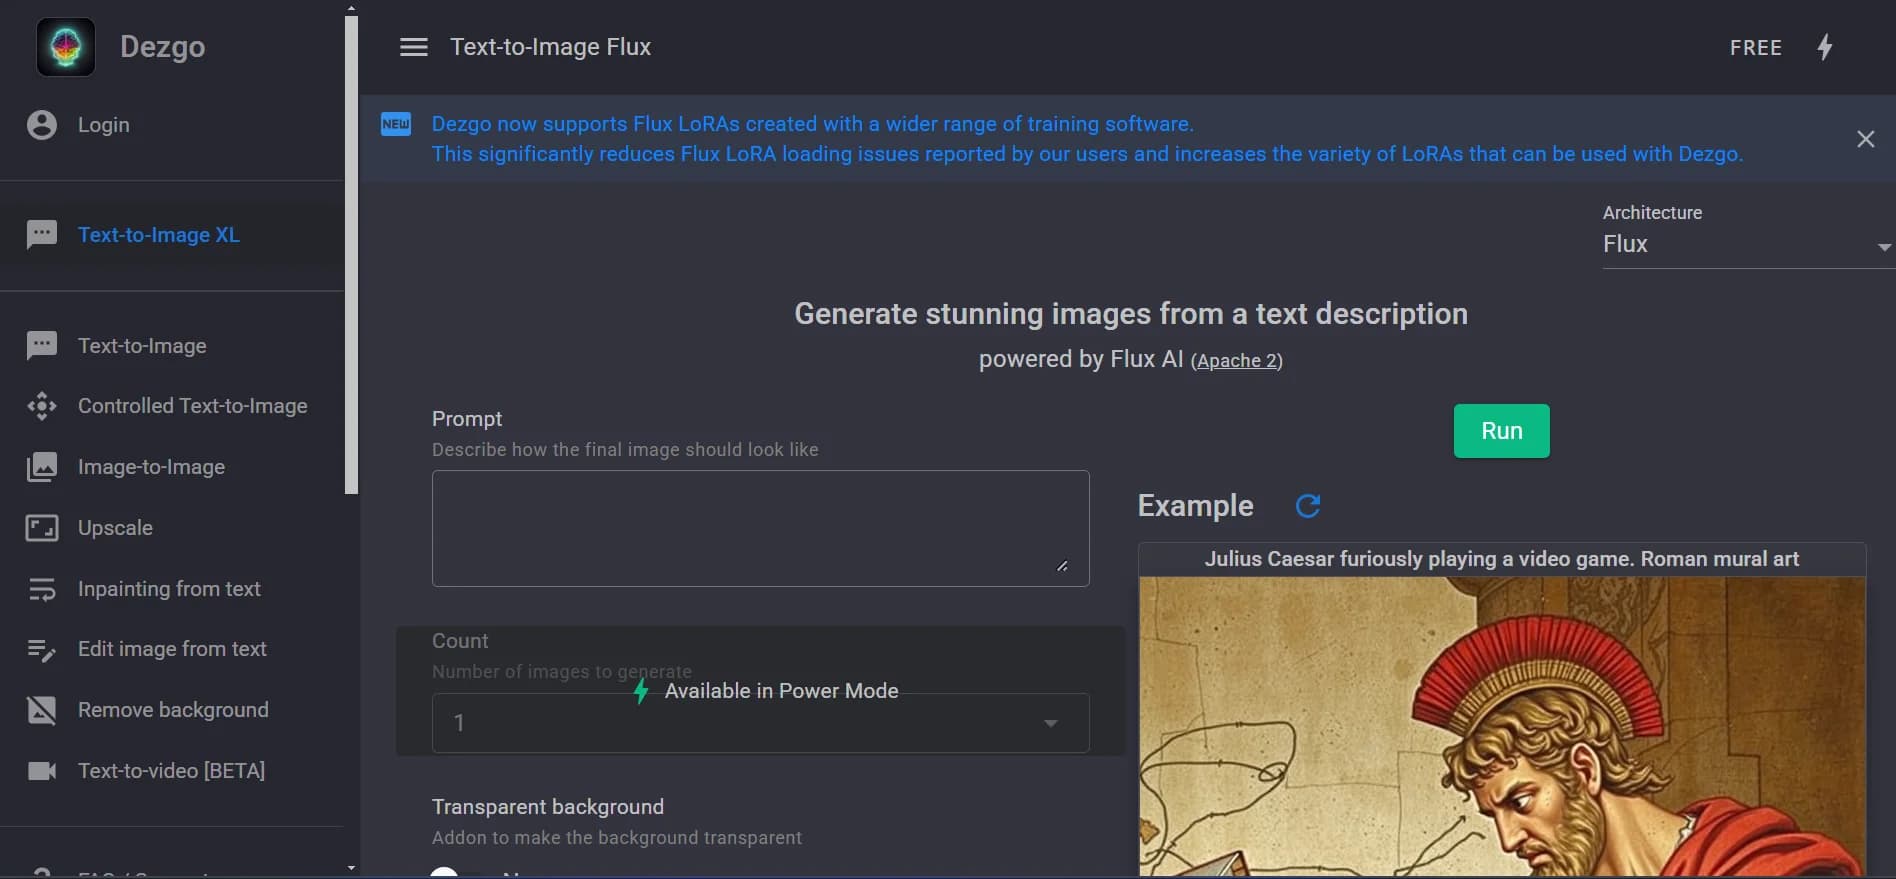Click the Login account icon
This screenshot has width=1896, height=879.
42,125
